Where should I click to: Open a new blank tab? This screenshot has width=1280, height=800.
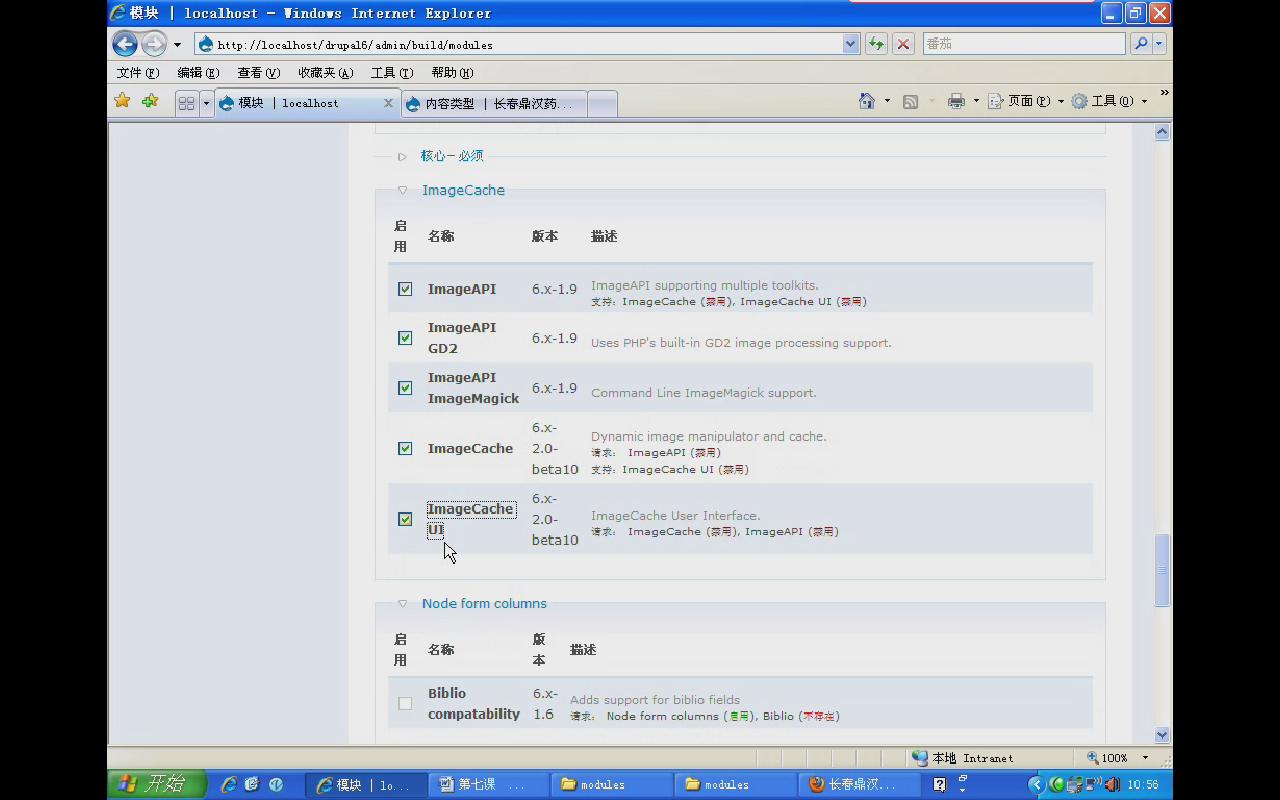point(602,103)
